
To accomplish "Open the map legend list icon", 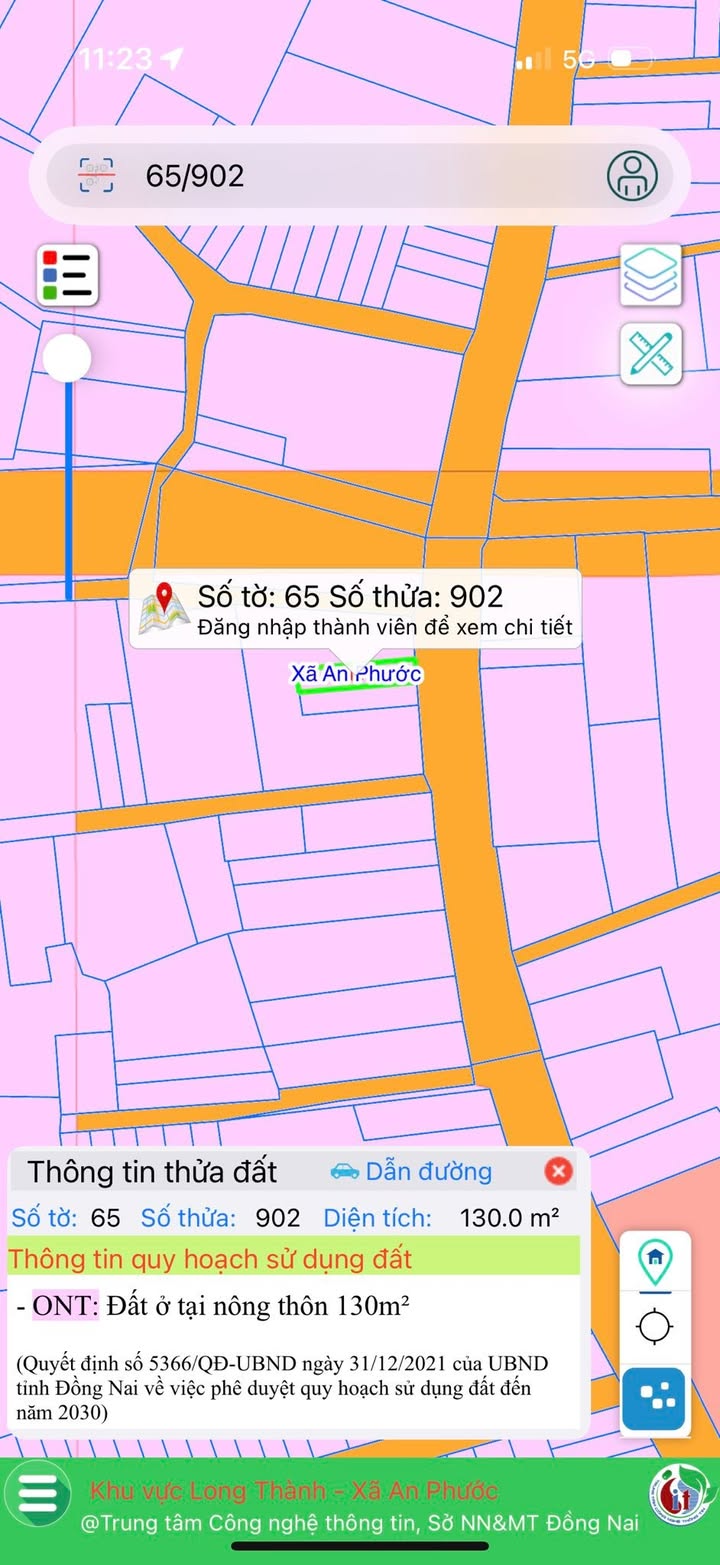I will [x=68, y=274].
